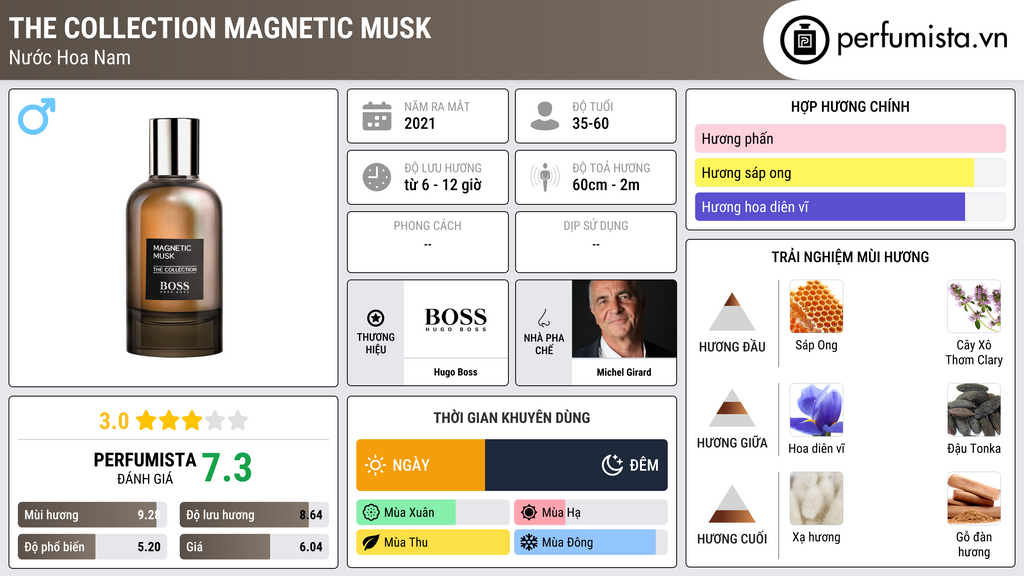Click the Thời gian khuyên dùng heading
This screenshot has width=1024, height=576.
coord(511,418)
